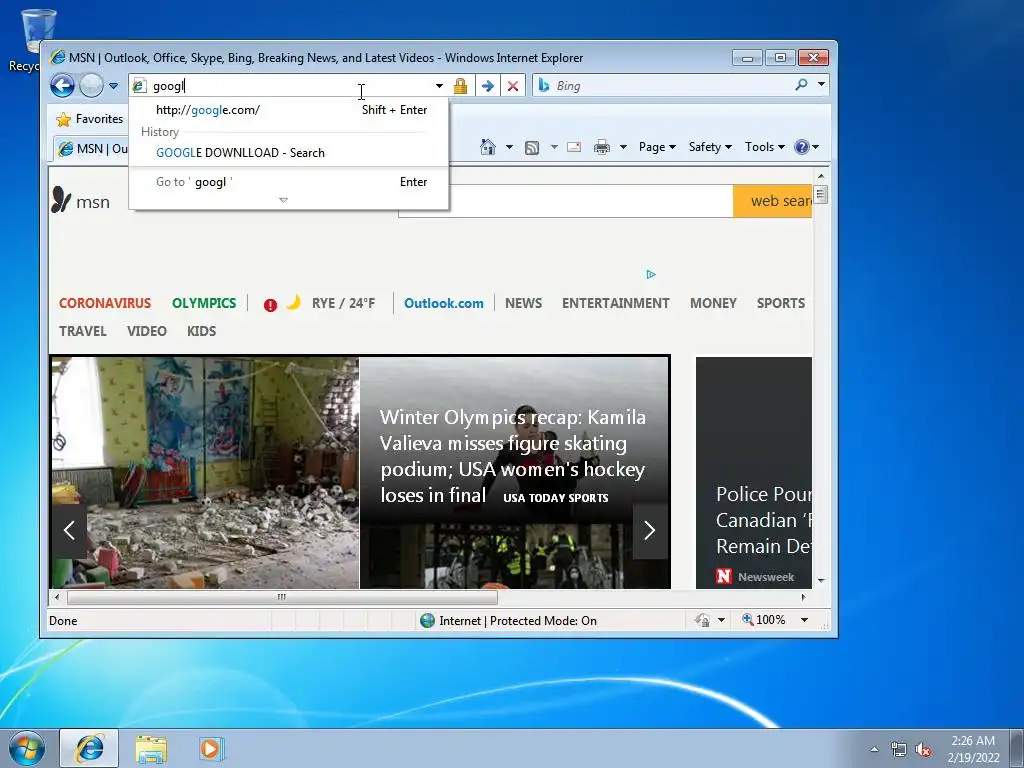Open the Safety menu
Screen dimensions: 1024x768
(710, 147)
